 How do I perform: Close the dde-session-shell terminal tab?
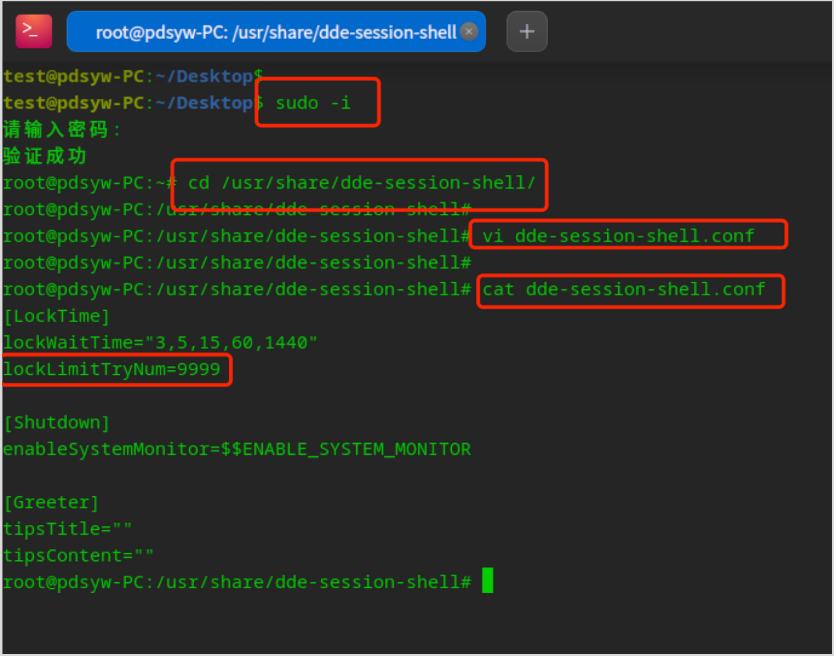point(469,32)
